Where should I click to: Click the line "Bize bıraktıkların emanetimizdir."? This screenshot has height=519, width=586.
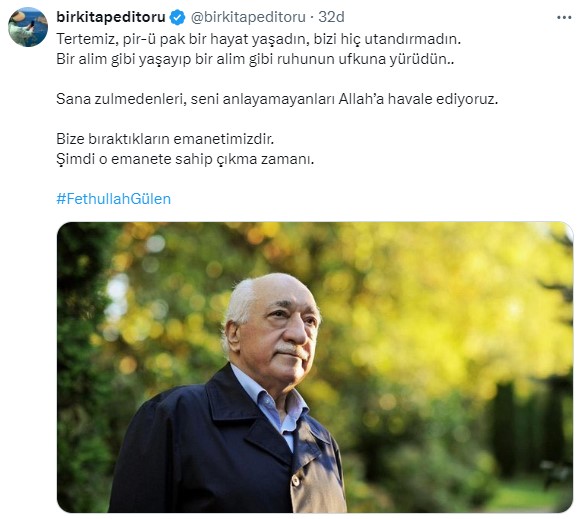tap(165, 139)
